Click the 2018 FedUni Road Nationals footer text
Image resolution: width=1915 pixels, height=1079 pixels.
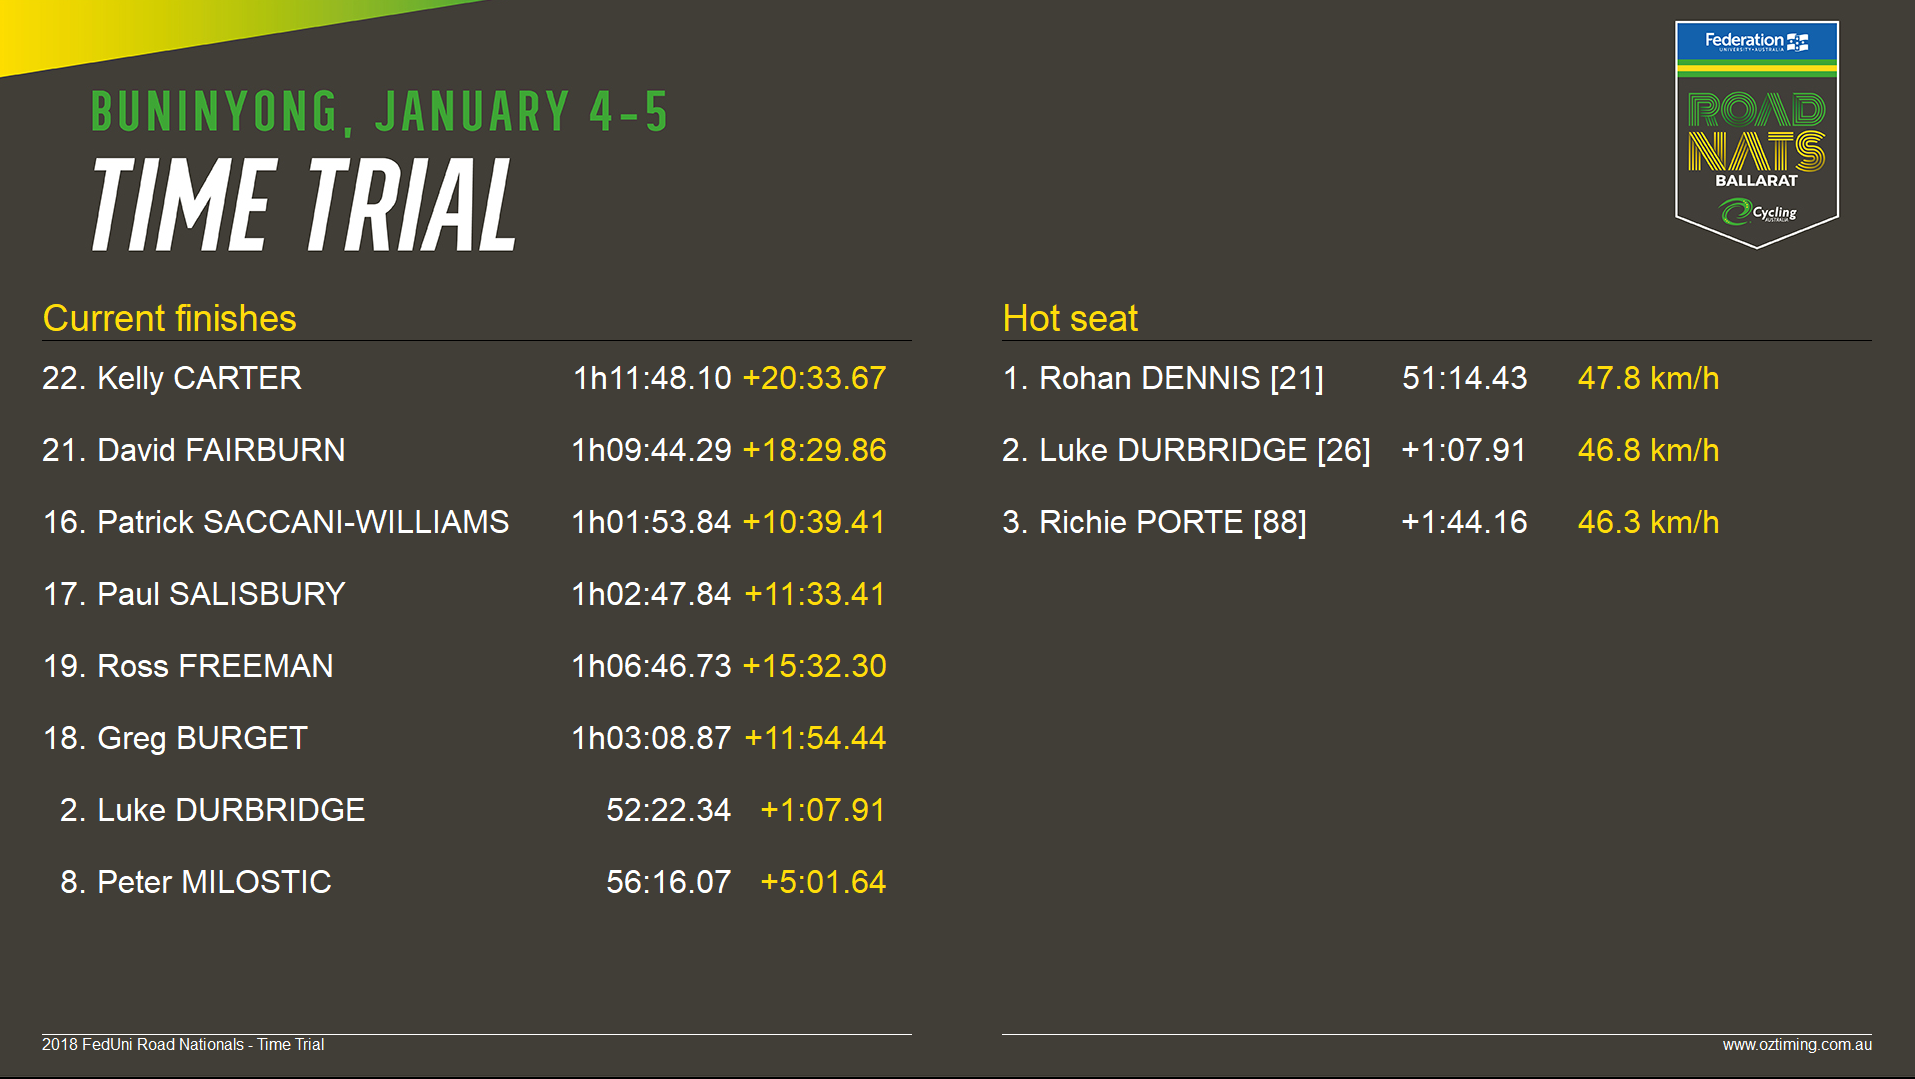pos(183,1044)
